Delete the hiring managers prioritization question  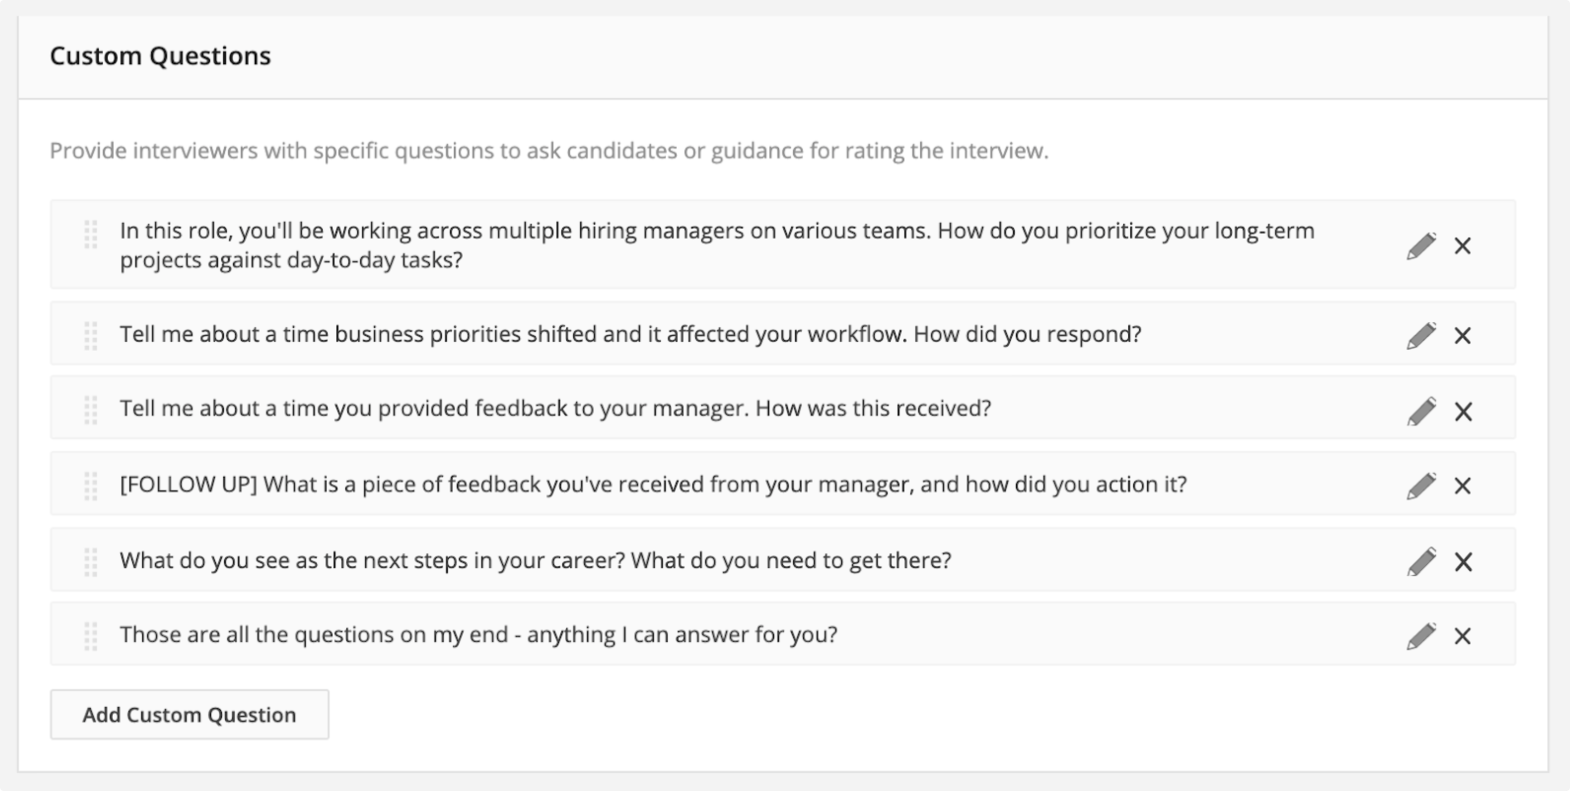[1462, 246]
